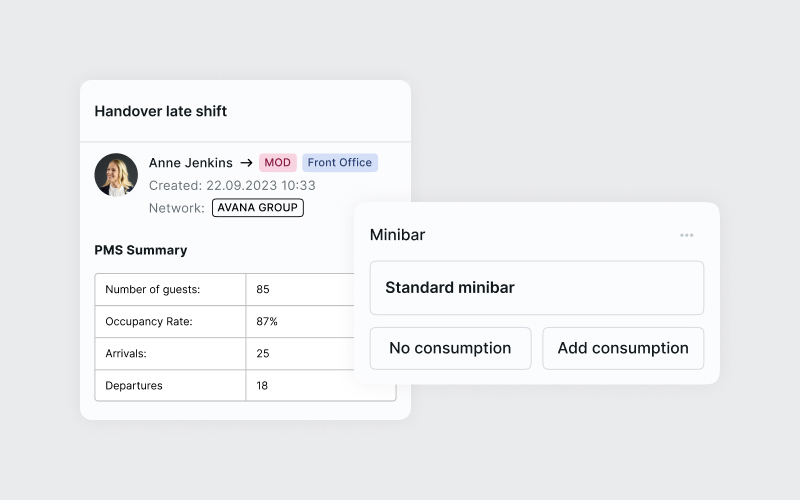Click the PMS Summary heading
800x500 pixels.
click(141, 250)
